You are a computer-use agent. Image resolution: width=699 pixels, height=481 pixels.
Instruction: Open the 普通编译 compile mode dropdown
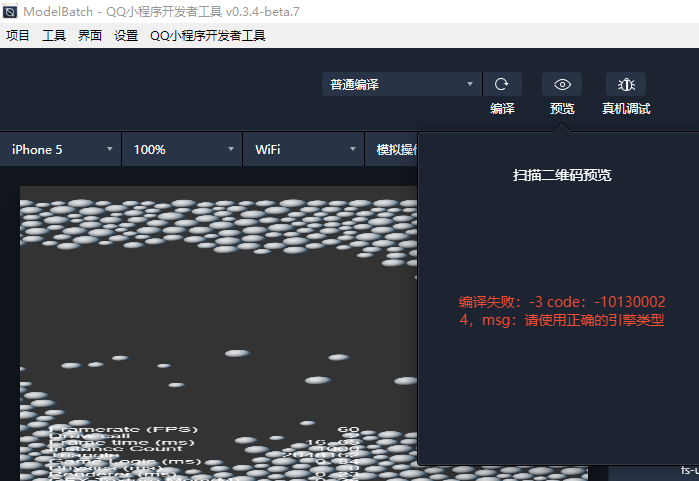click(402, 84)
